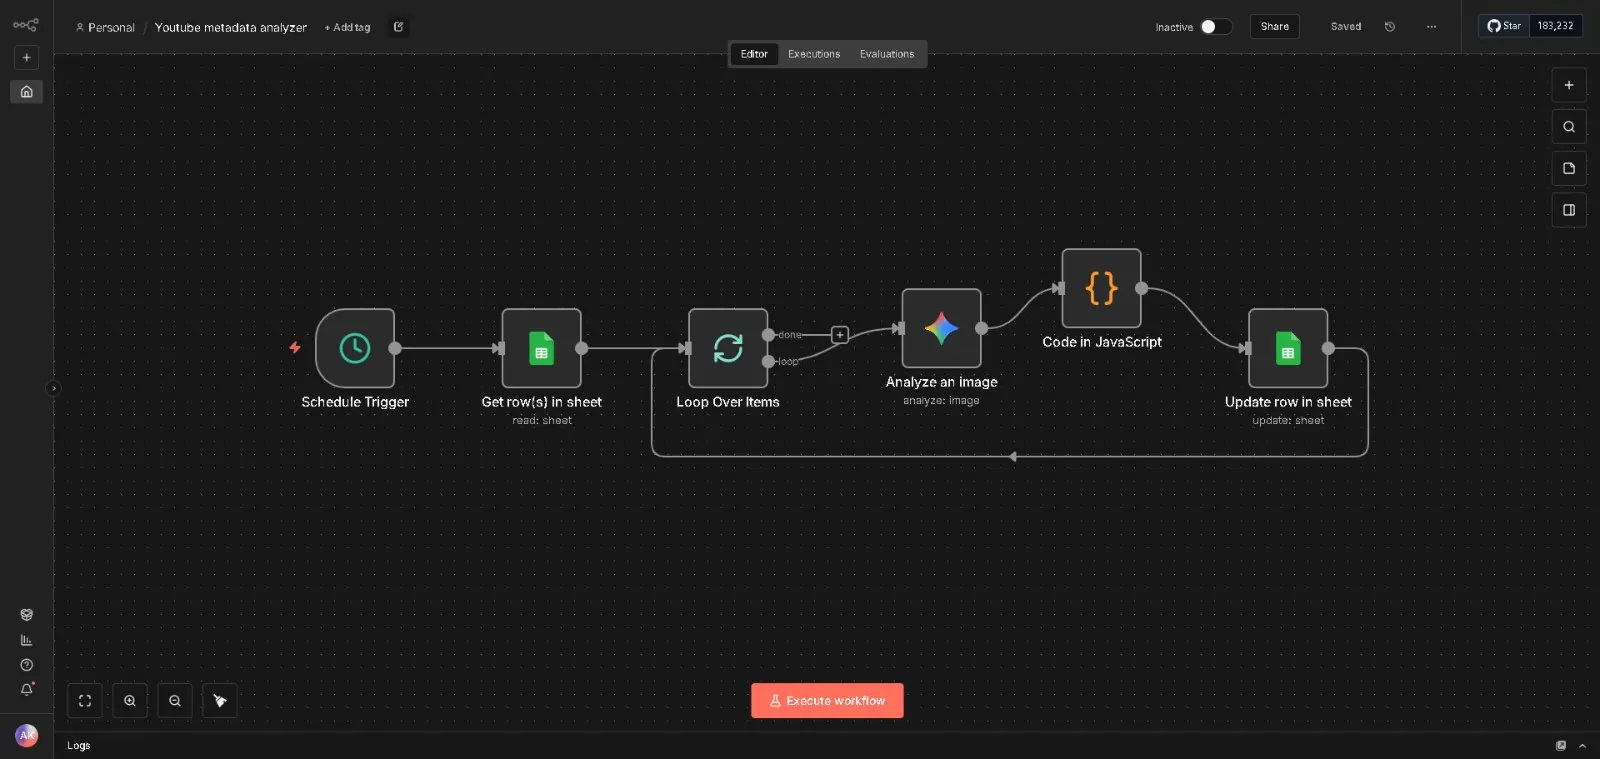Switch to the Evaluations tab
Image resolution: width=1600 pixels, height=759 pixels.
(x=887, y=54)
